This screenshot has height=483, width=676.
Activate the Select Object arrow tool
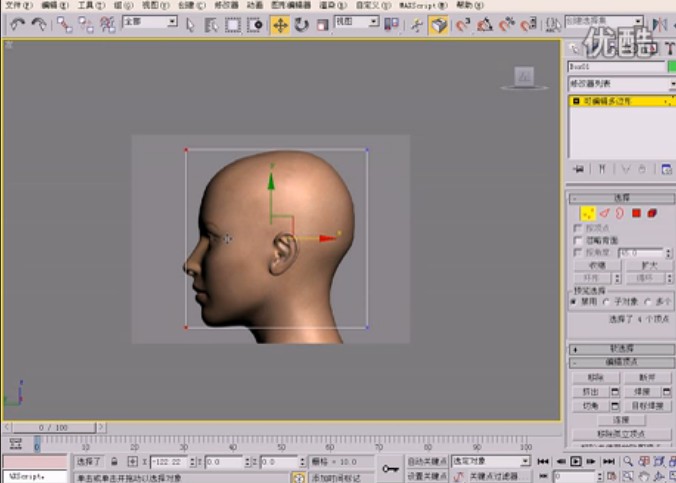click(191, 23)
